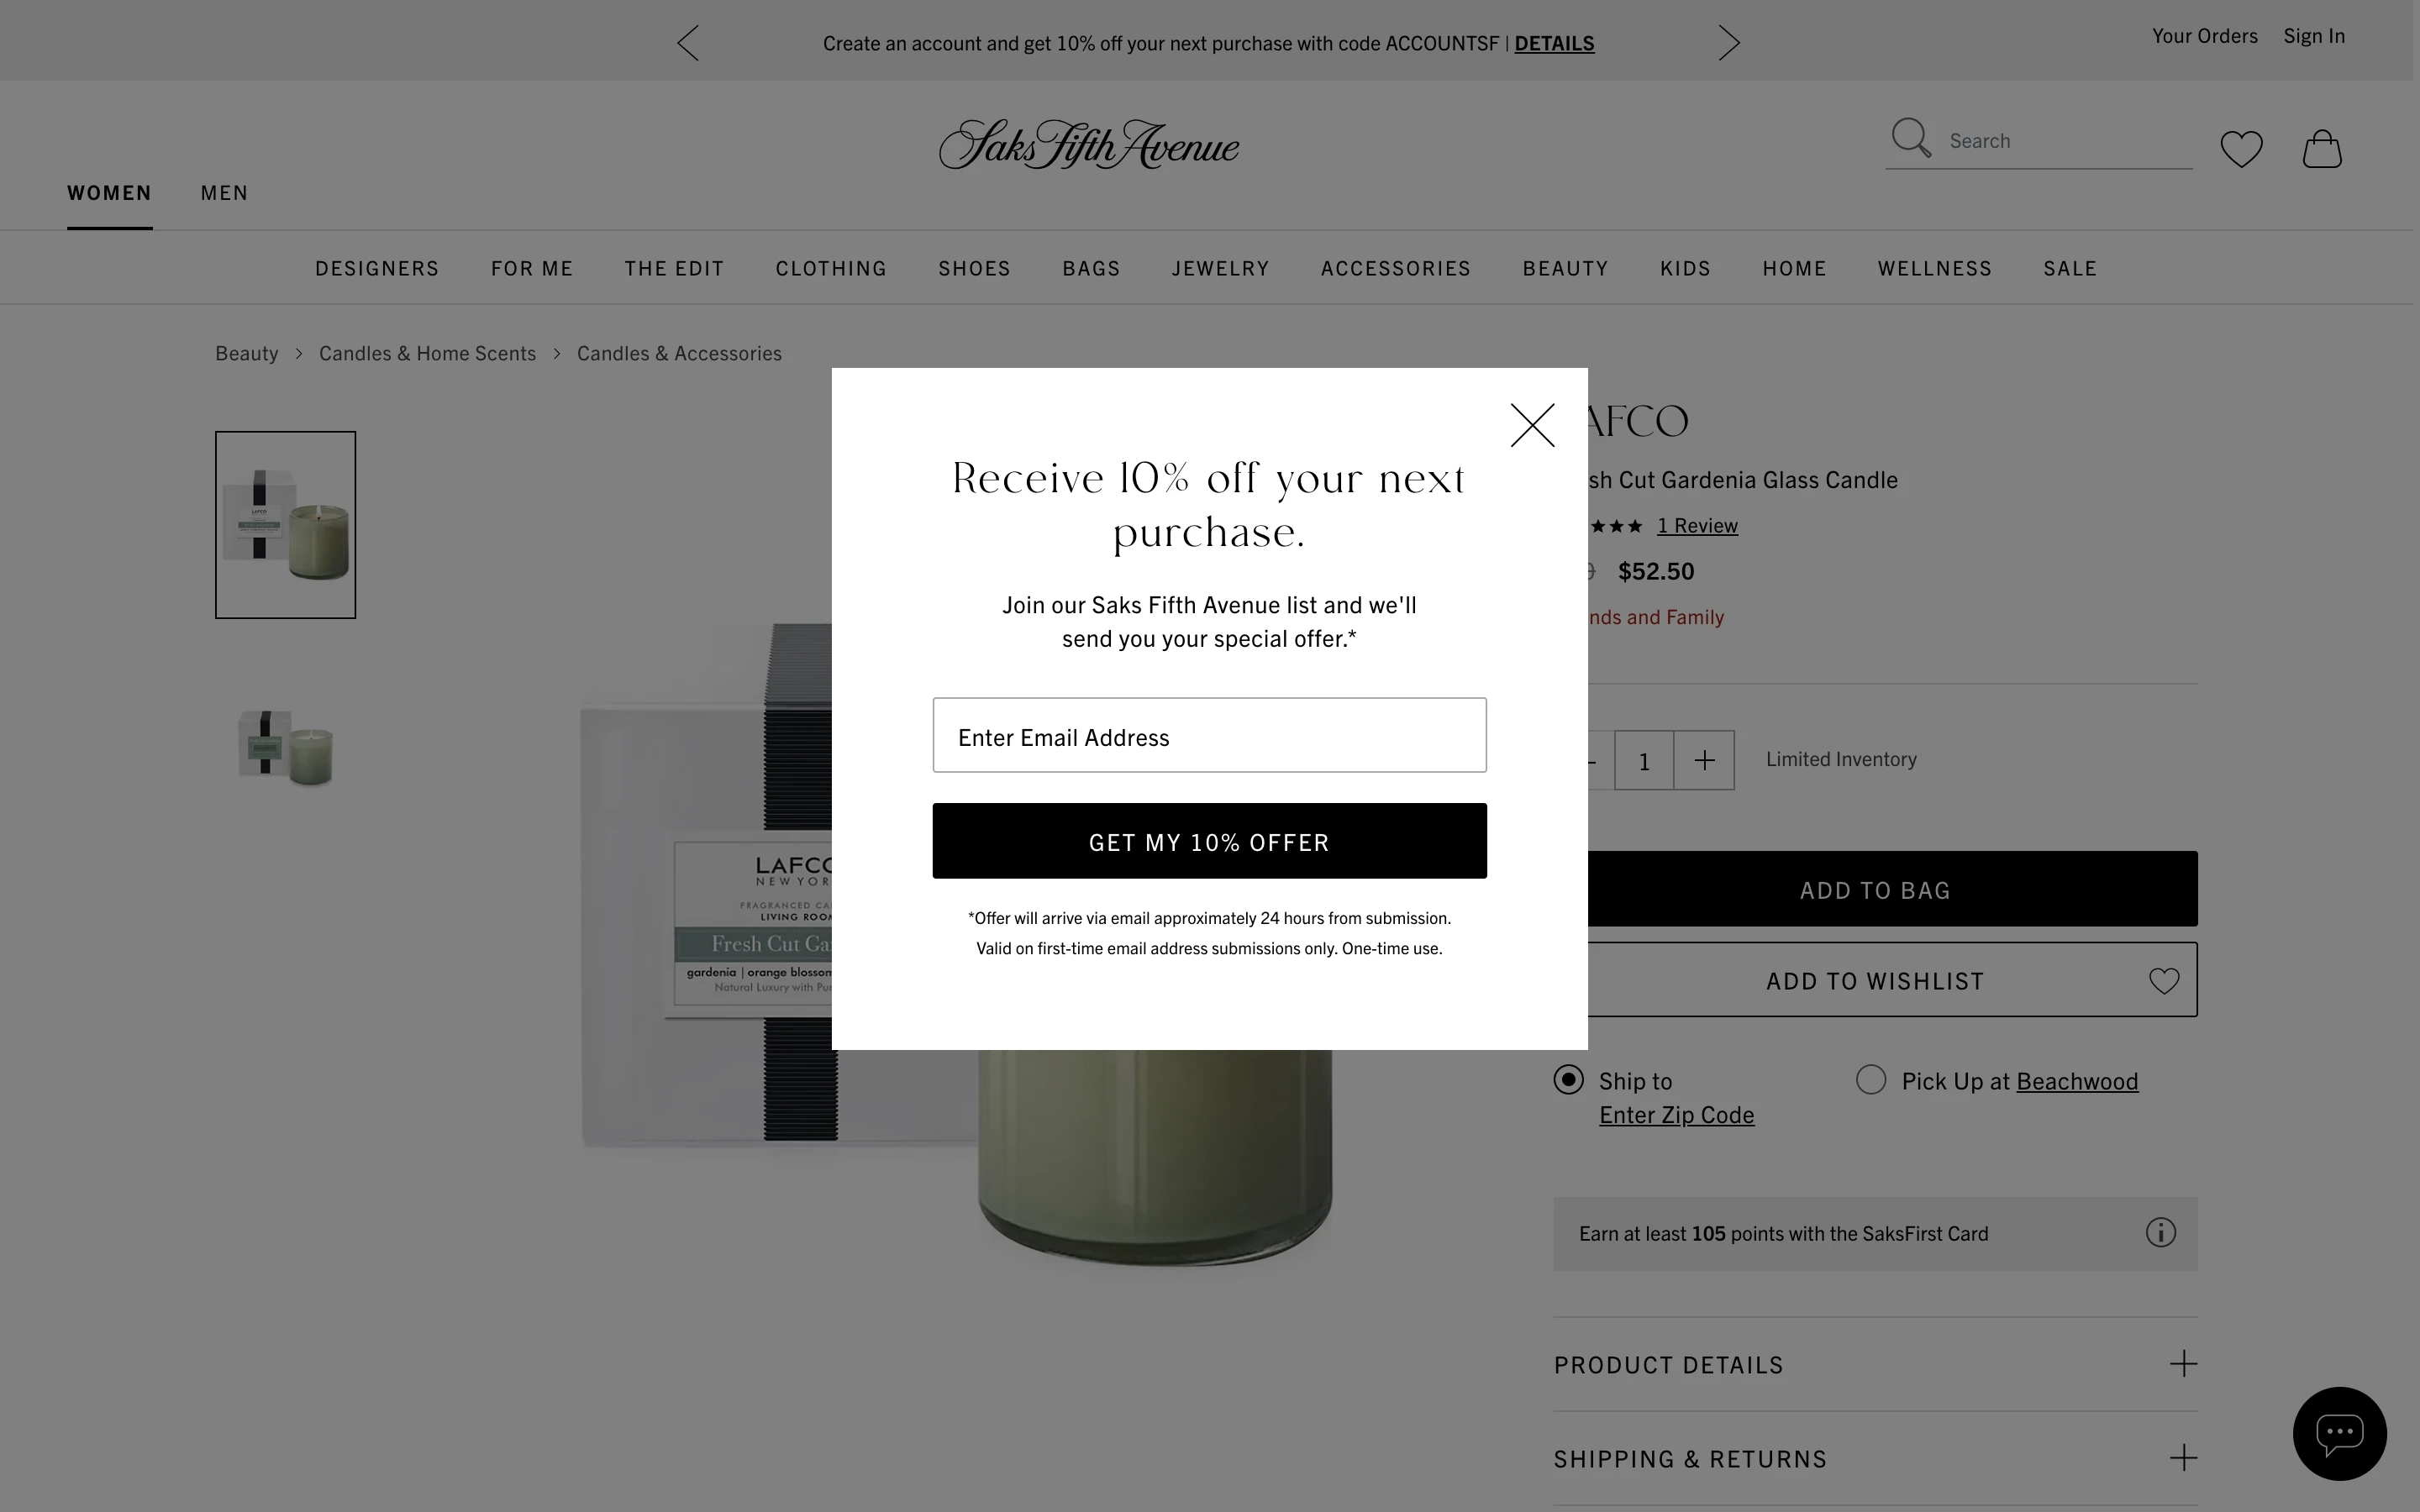The width and height of the screenshot is (2420, 1512).
Task: Show next promo banner message
Action: pos(1729,43)
